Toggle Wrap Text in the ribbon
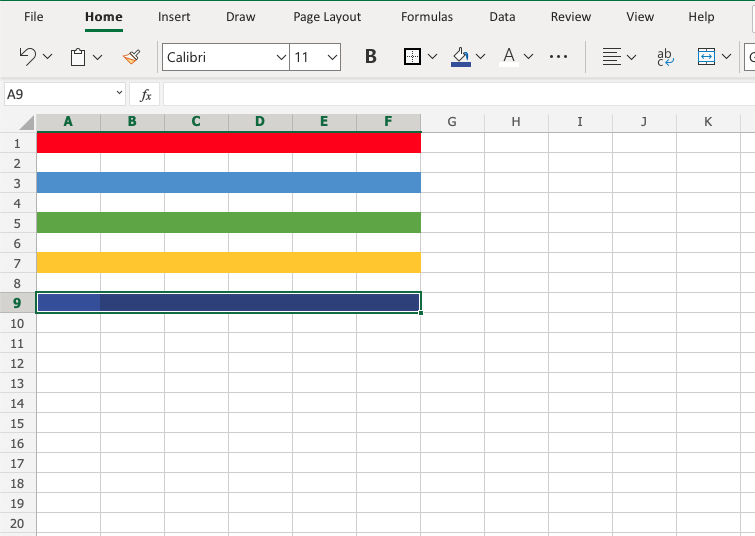Viewport: 755px width, 536px height. coord(664,57)
